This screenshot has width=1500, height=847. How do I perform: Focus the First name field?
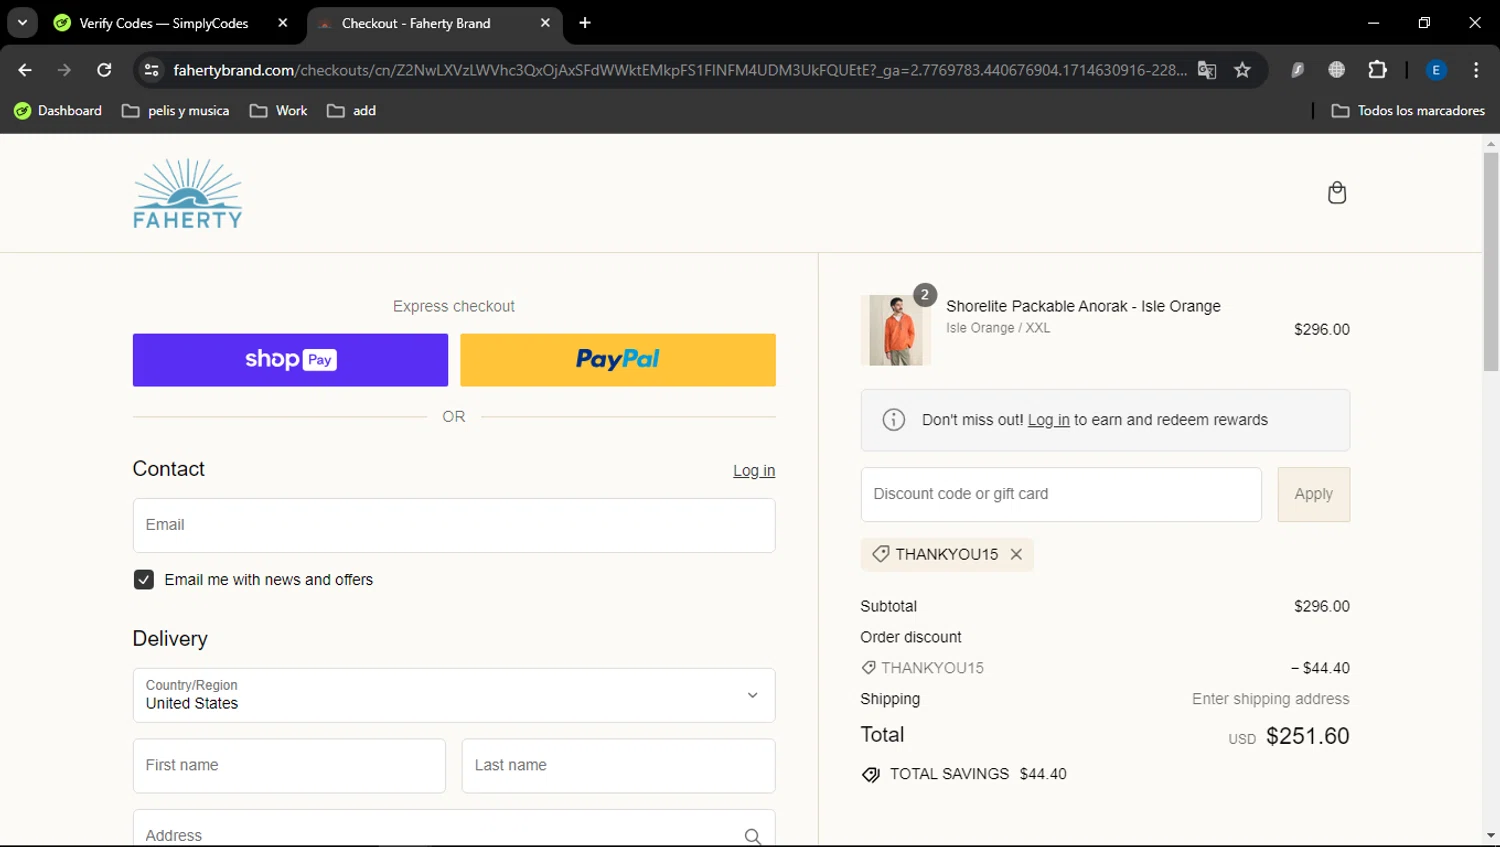pyautogui.click(x=289, y=766)
